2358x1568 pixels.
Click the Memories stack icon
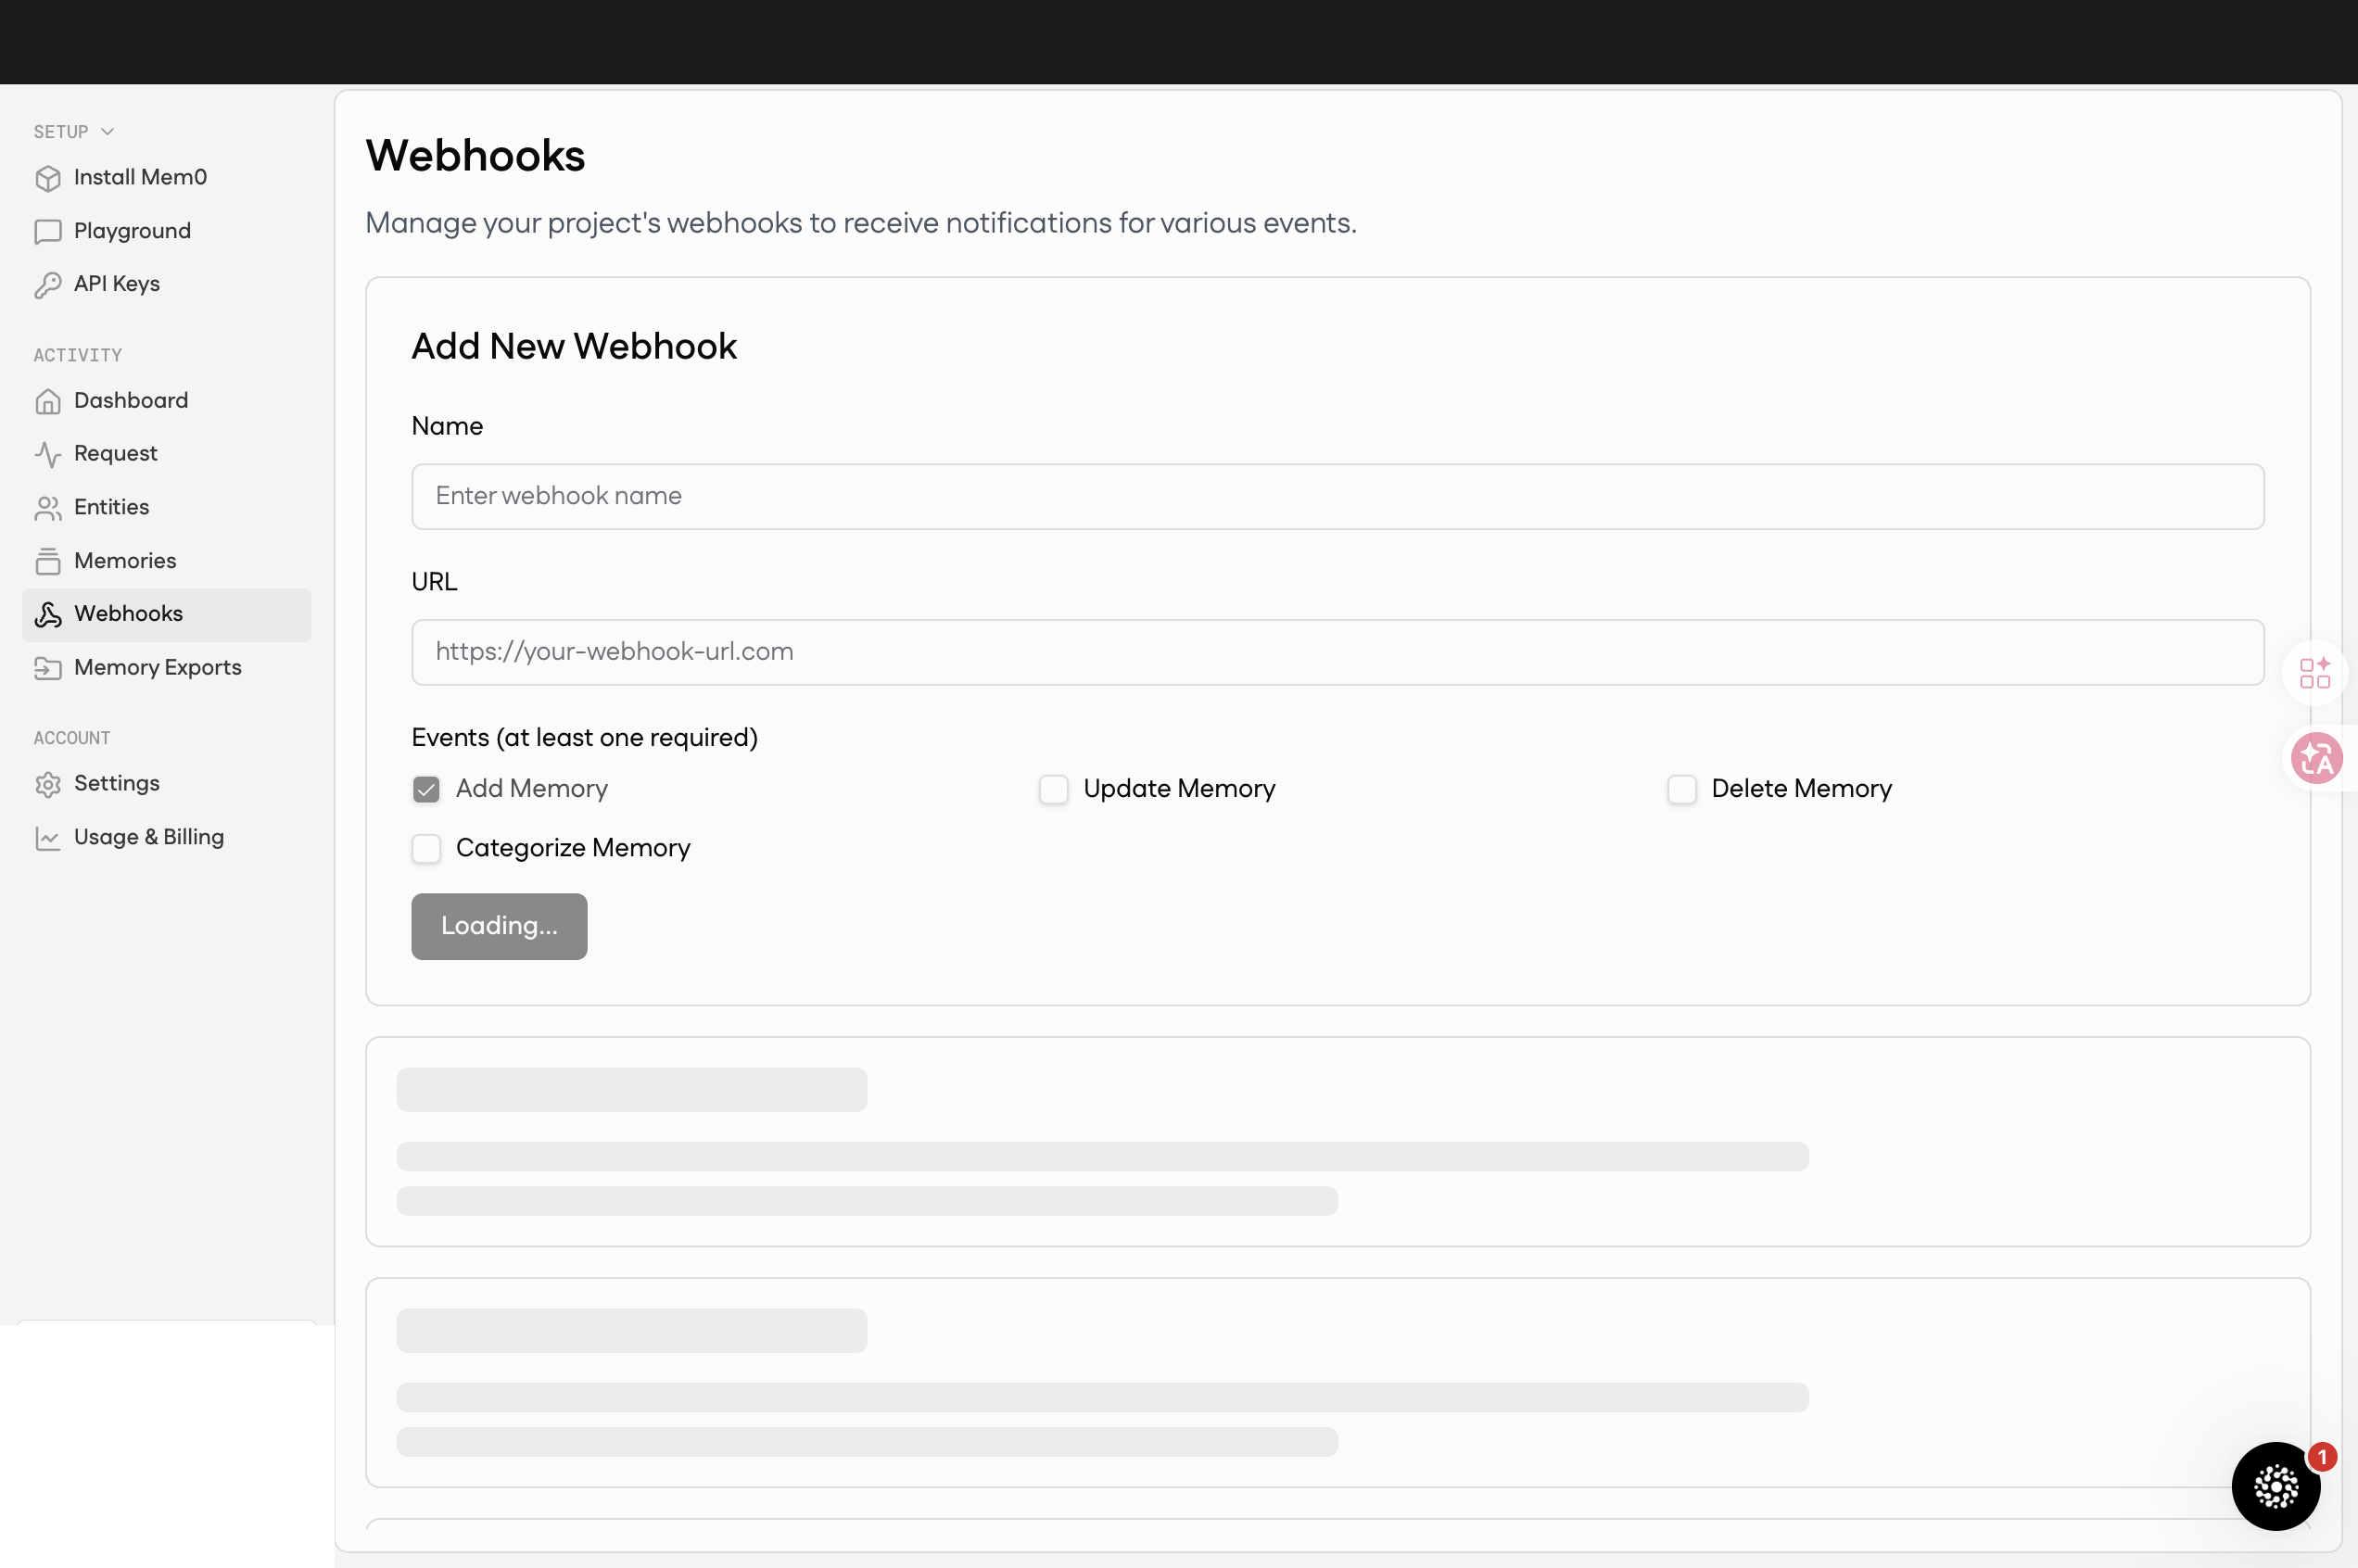click(48, 561)
